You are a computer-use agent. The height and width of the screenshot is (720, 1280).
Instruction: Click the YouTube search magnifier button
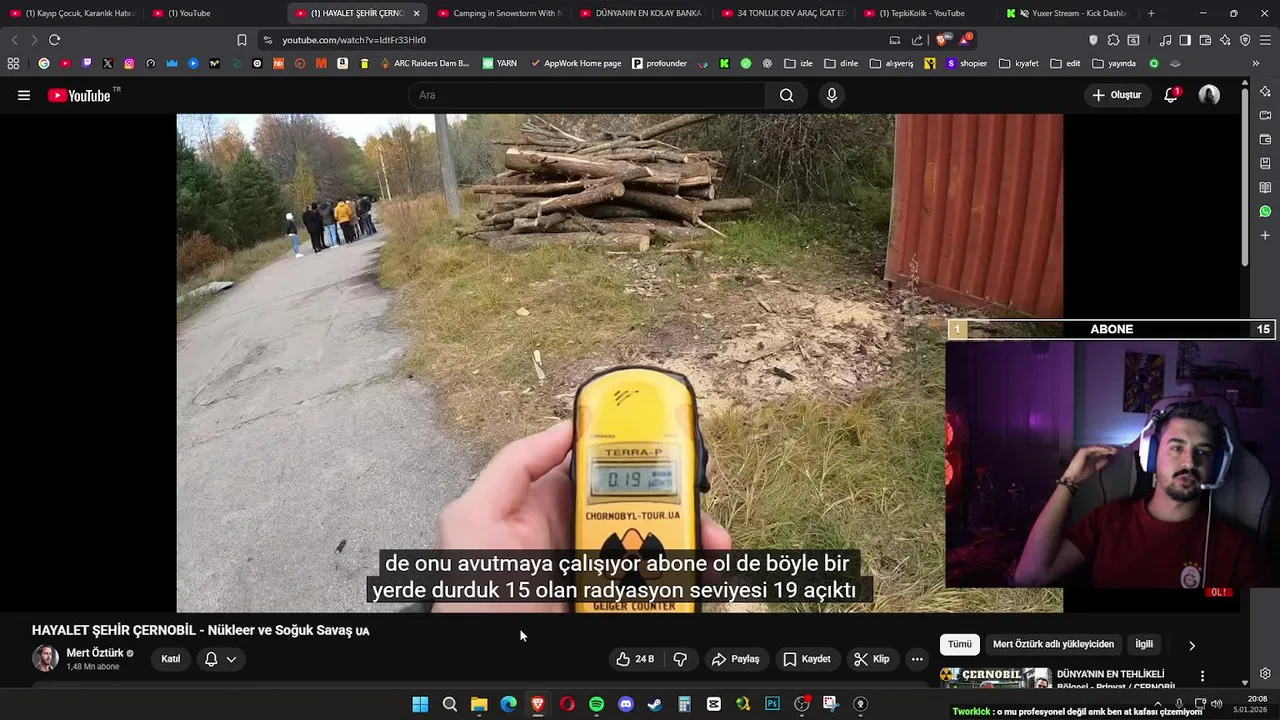click(786, 95)
